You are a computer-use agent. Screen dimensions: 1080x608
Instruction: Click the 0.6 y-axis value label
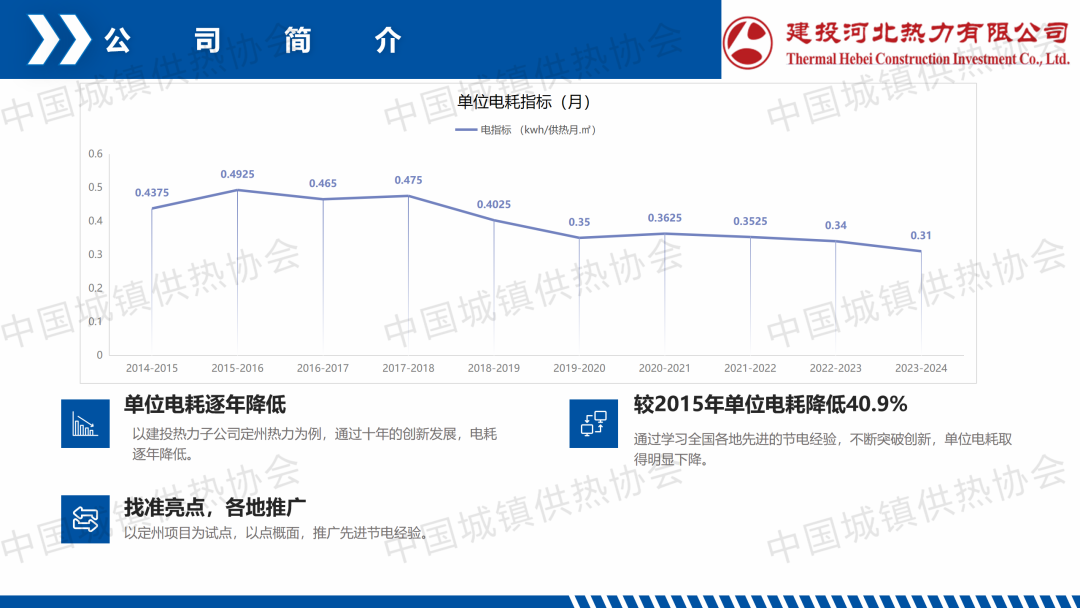coord(96,153)
